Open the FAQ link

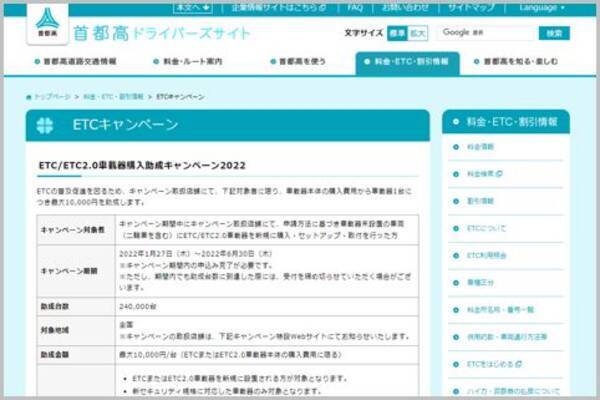[x=355, y=7]
